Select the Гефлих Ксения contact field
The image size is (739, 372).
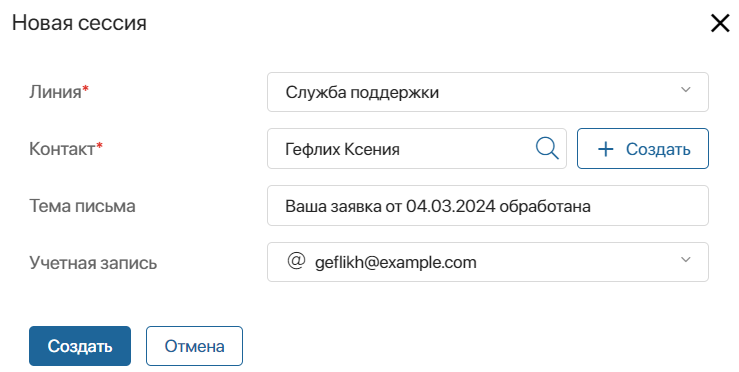click(x=417, y=149)
